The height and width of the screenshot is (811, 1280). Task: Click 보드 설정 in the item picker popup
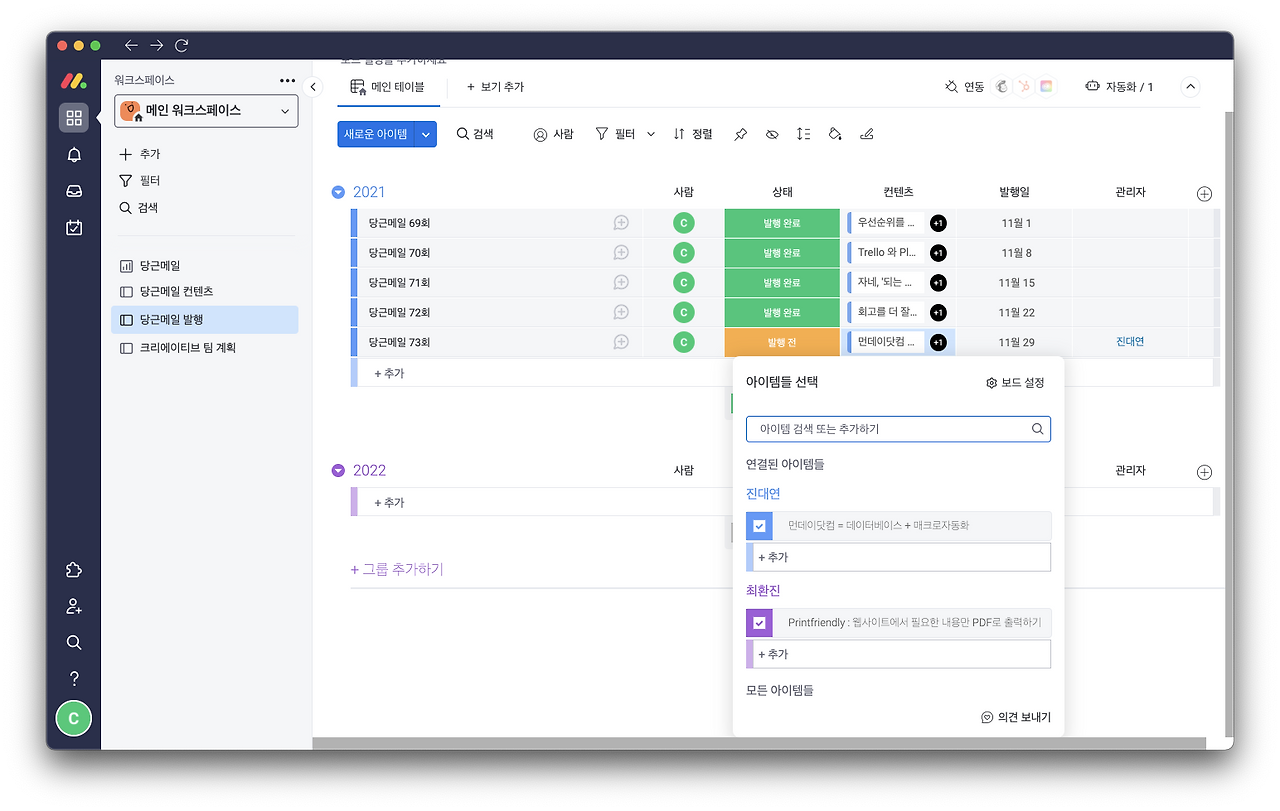[1015, 383]
